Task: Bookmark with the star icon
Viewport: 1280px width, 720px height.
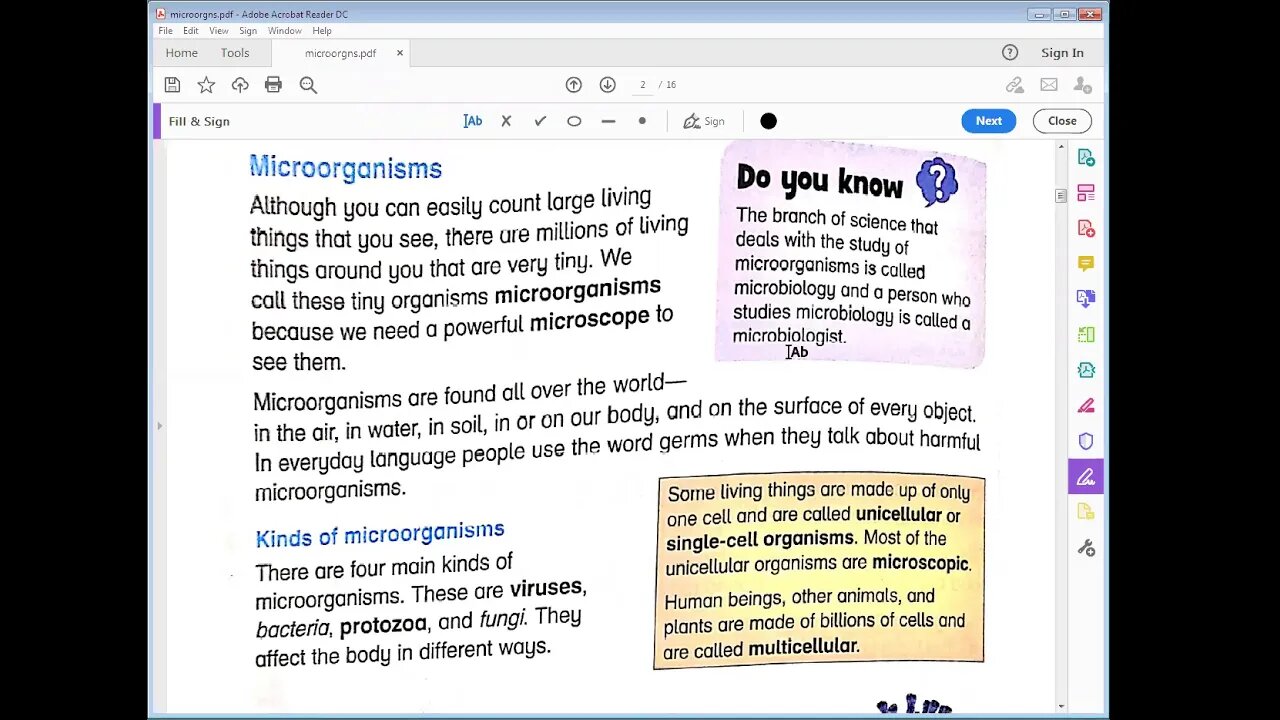Action: coord(206,85)
